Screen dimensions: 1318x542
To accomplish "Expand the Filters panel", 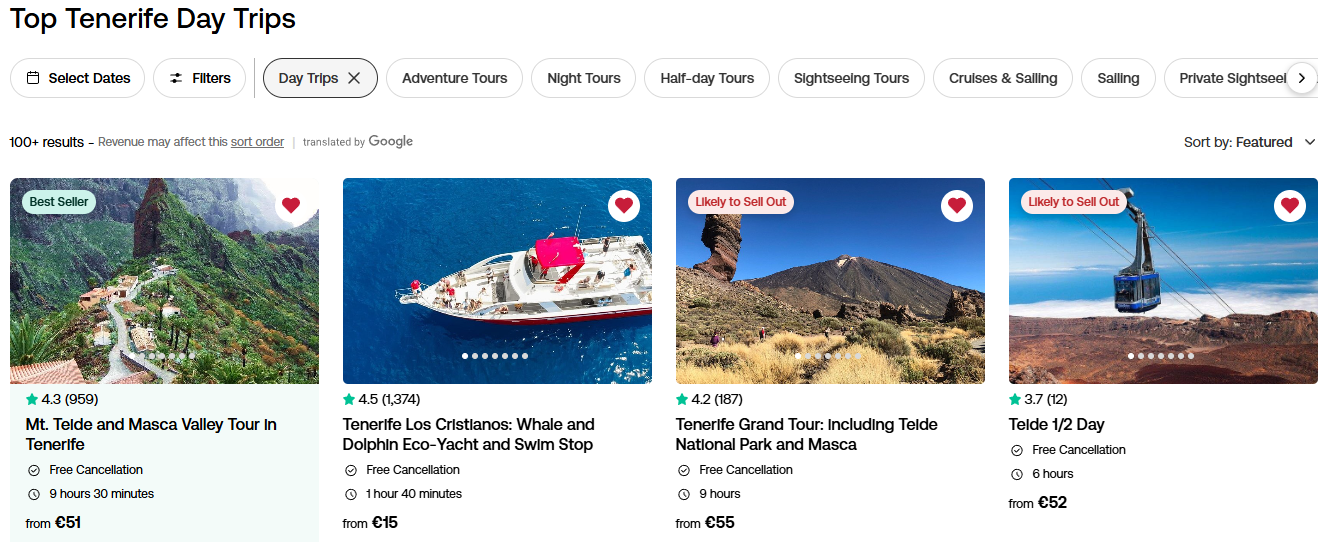I will (x=200, y=78).
